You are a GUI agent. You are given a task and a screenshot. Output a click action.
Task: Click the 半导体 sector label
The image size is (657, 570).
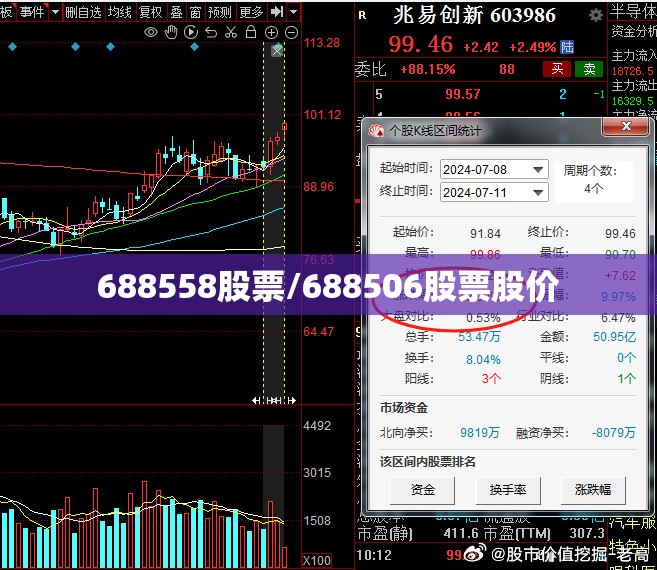point(633,11)
